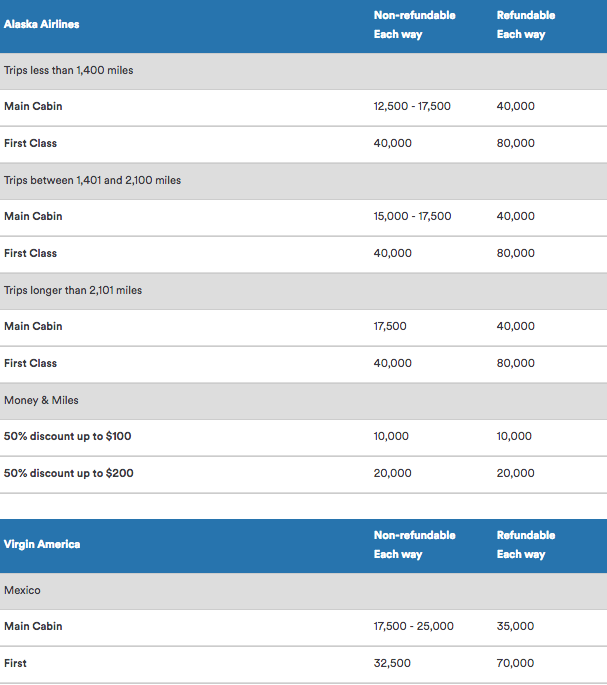This screenshot has width=607, height=685.
Task: Click the 'Money & Miles' section row
Action: pos(41,400)
